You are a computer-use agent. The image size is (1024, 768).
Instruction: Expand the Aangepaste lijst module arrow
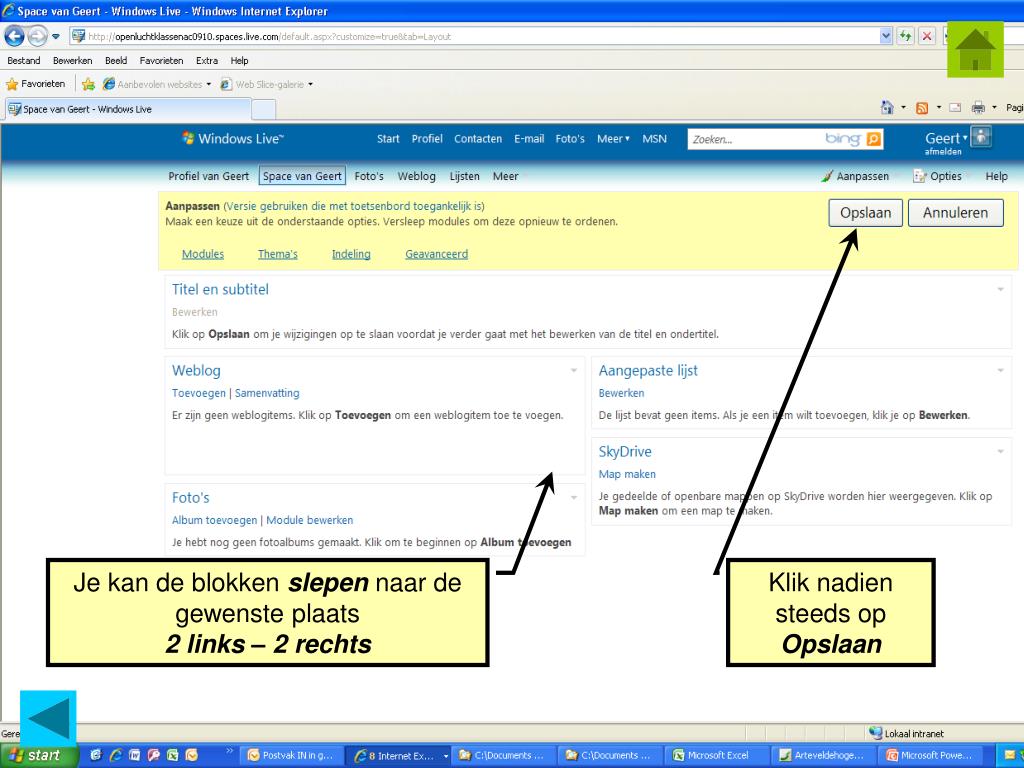[x=1000, y=370]
